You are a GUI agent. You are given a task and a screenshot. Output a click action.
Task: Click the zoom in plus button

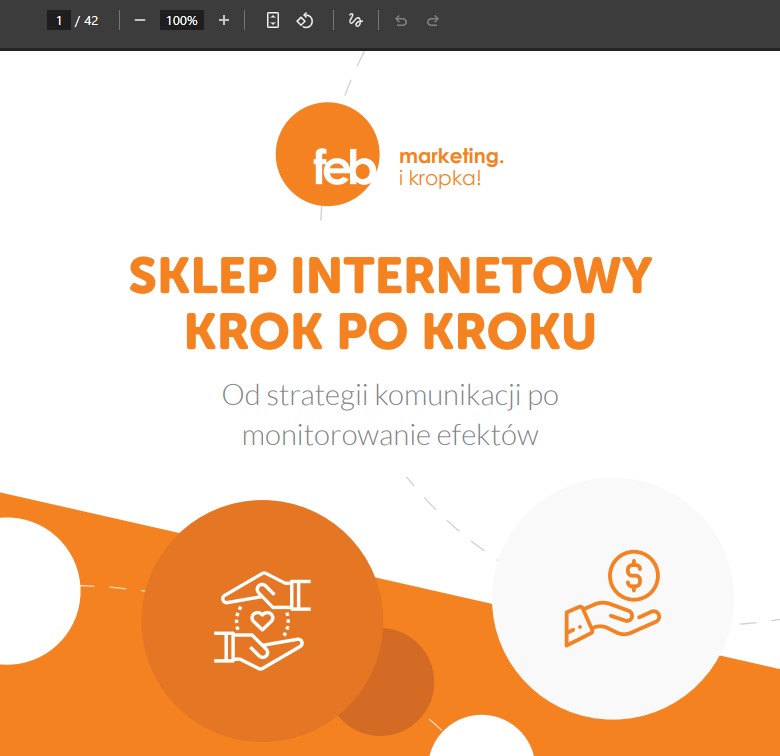224,20
